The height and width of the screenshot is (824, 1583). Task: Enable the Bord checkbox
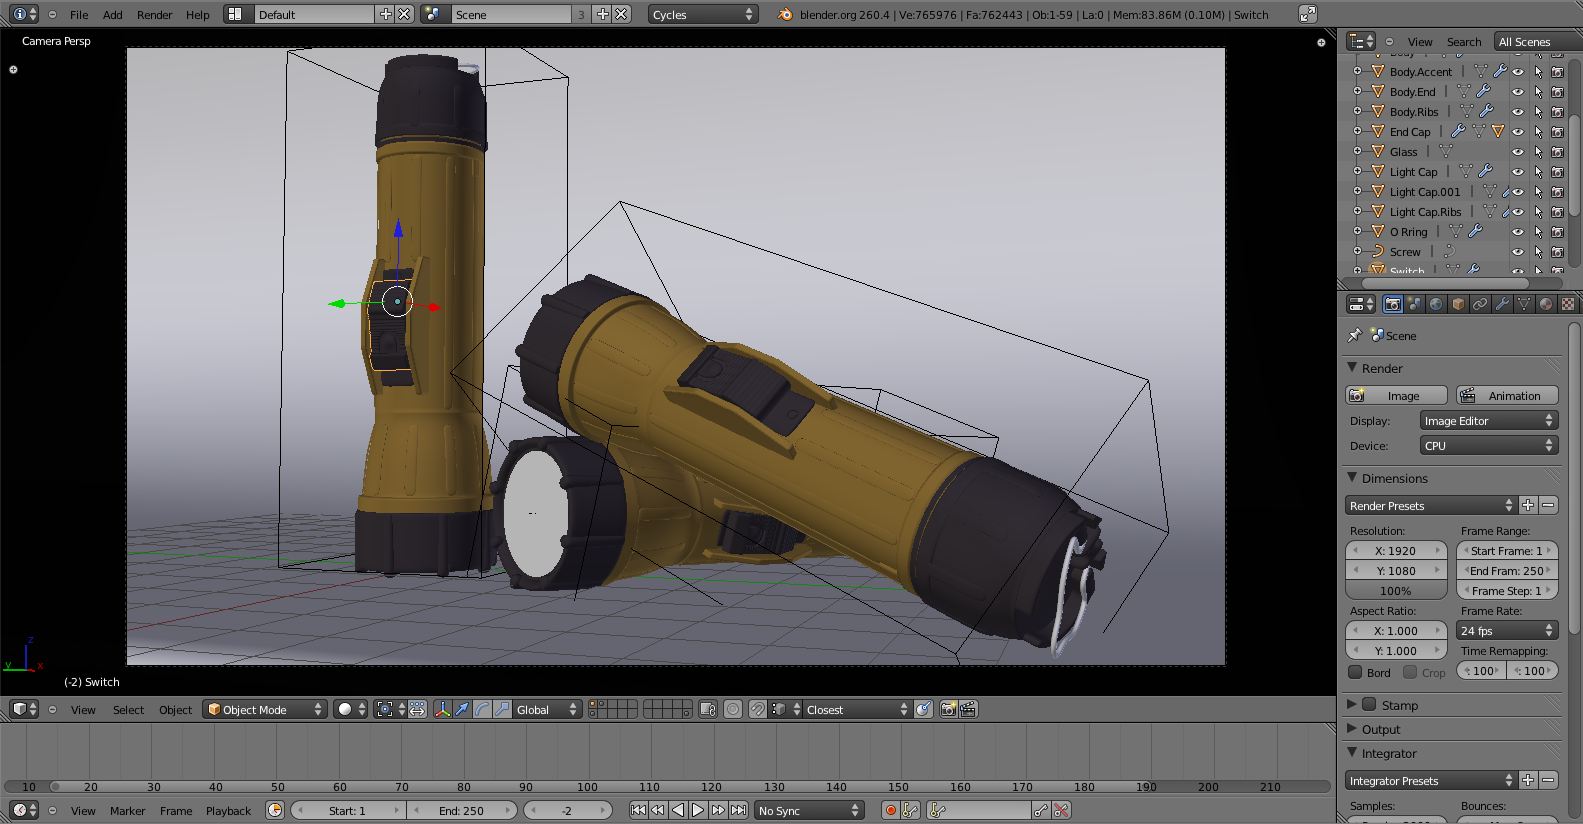click(x=1356, y=672)
